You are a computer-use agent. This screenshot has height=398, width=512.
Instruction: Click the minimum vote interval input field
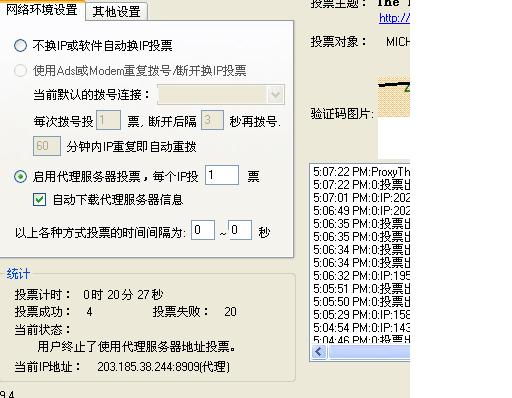pos(203,230)
